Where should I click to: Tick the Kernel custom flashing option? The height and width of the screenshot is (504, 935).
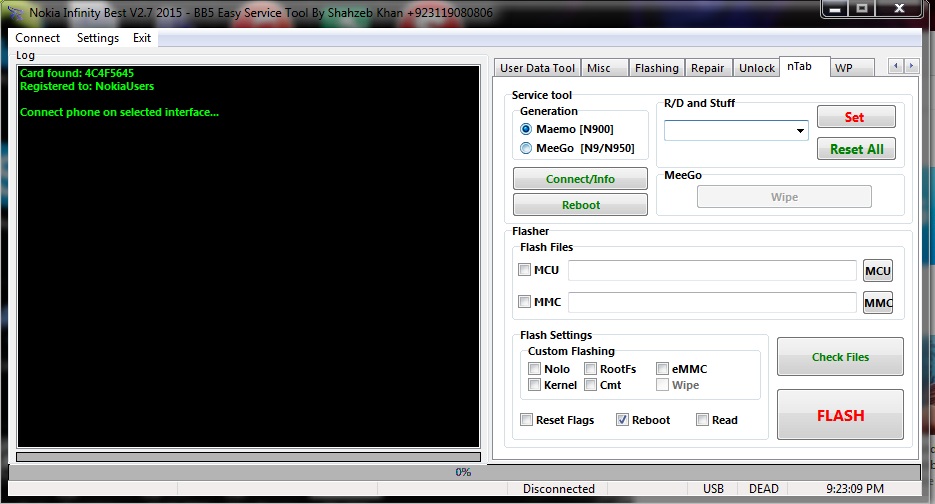(x=534, y=385)
